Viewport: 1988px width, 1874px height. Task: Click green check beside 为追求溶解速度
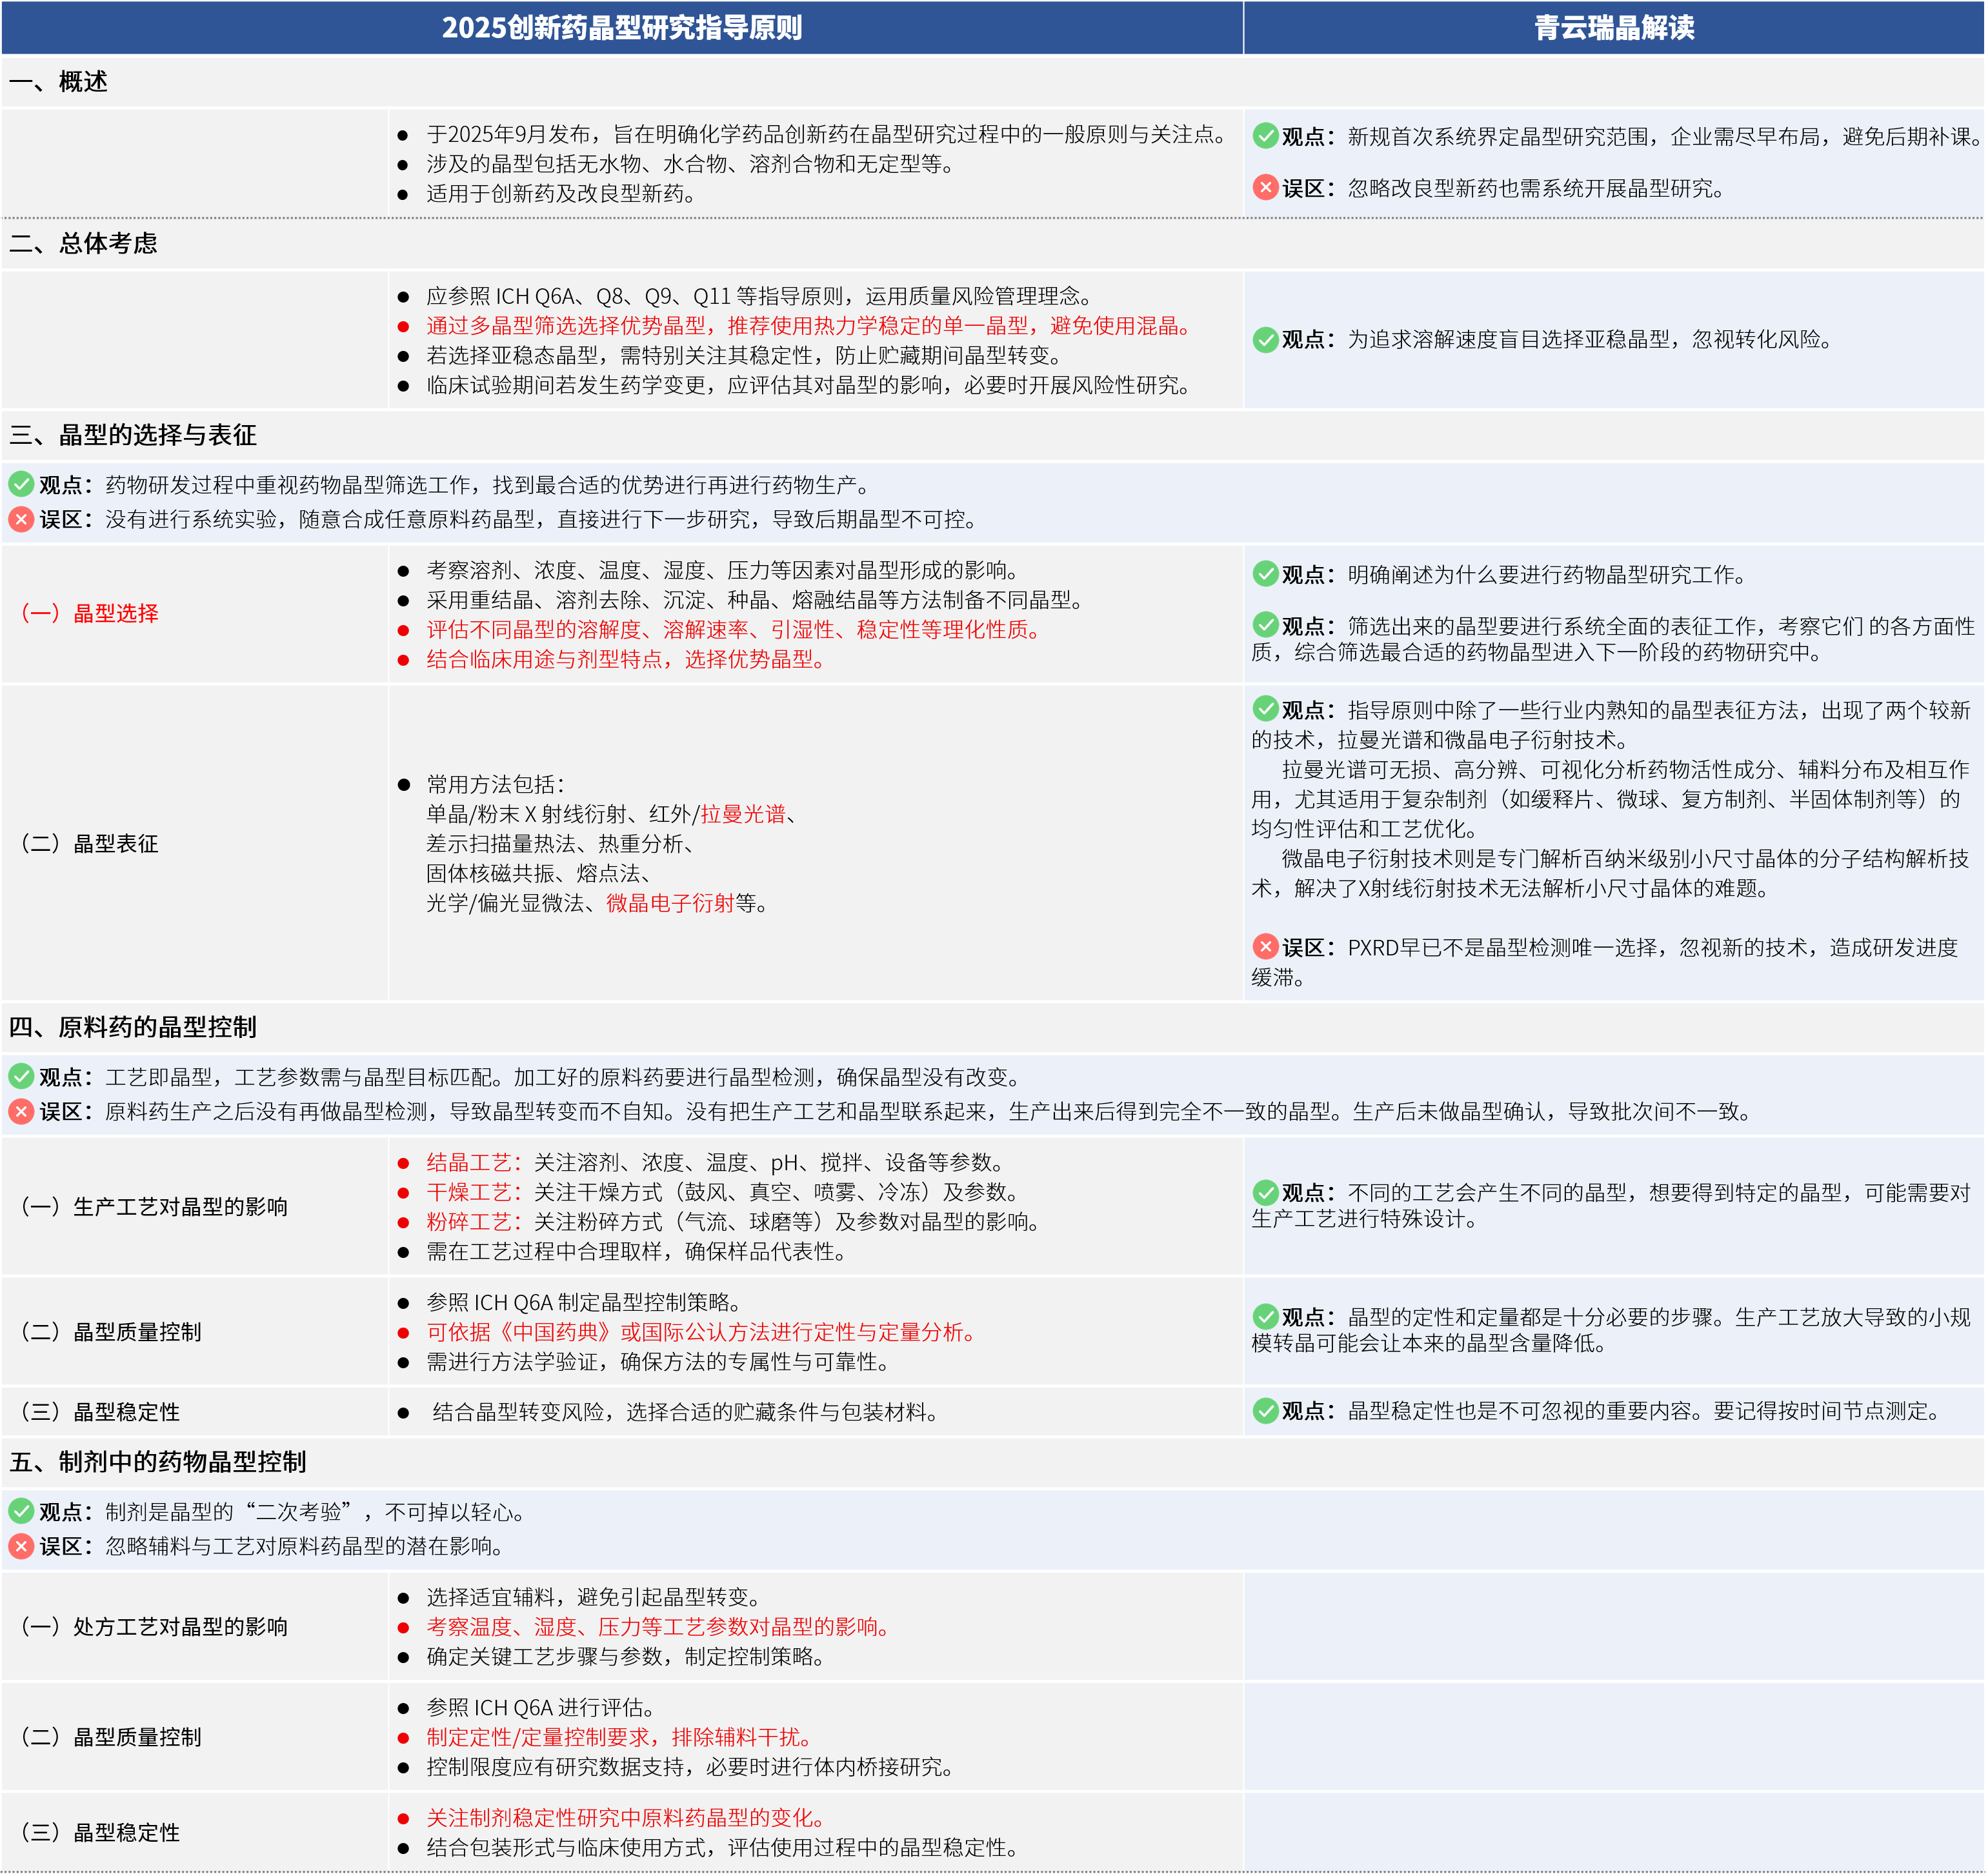coord(1265,339)
